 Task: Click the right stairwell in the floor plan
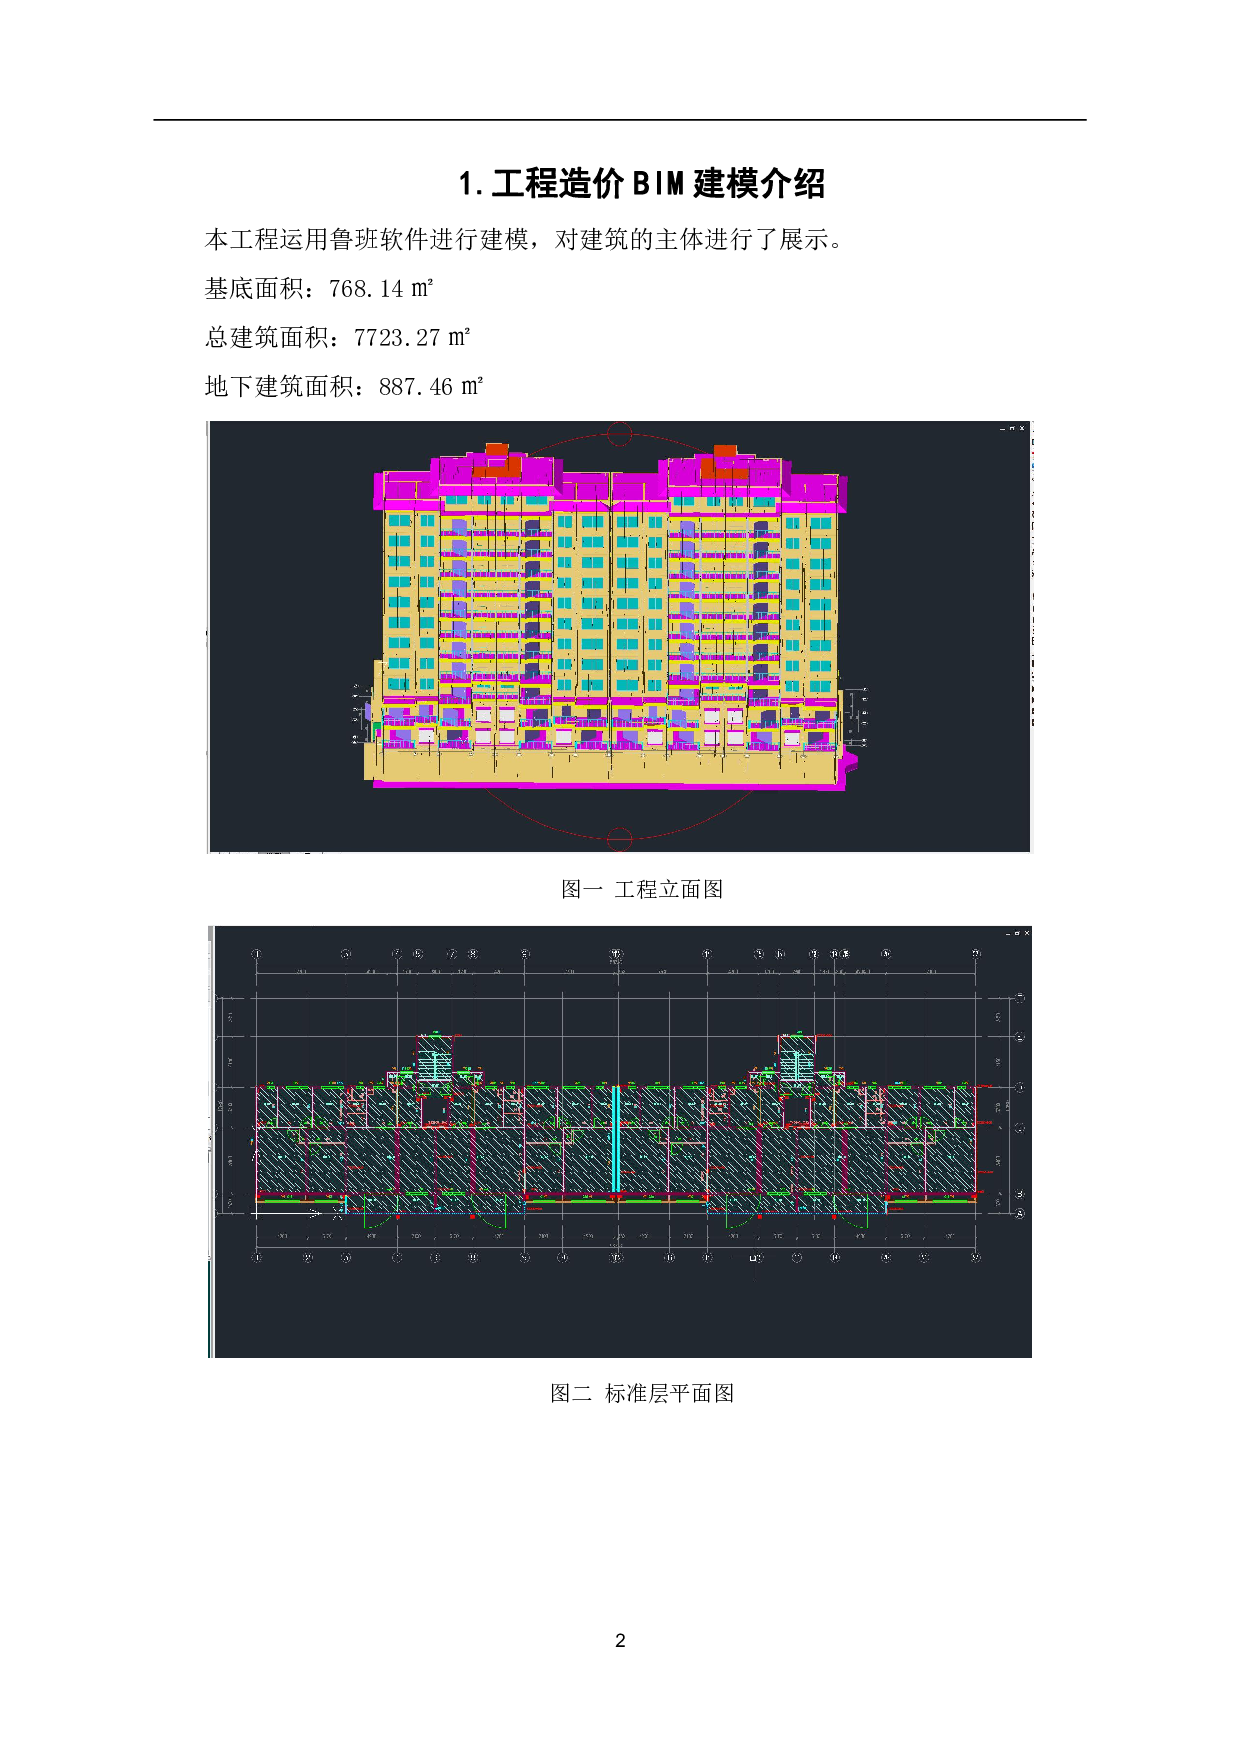(x=796, y=1057)
